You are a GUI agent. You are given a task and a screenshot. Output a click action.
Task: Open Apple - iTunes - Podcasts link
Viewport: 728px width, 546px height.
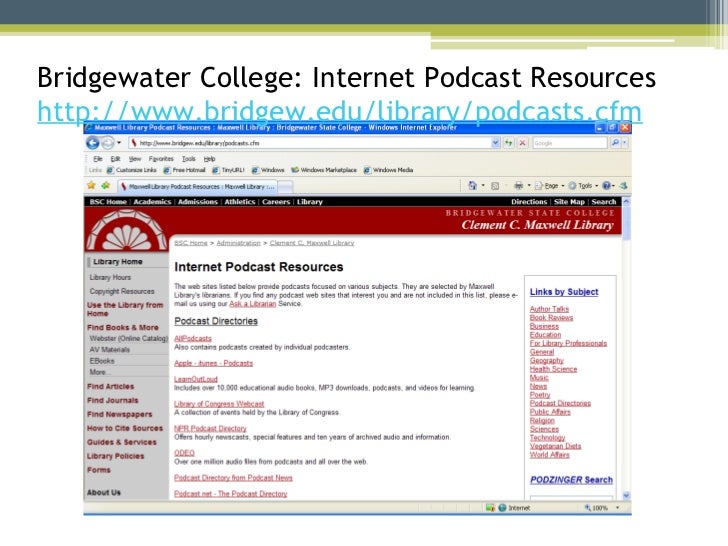pos(213,363)
